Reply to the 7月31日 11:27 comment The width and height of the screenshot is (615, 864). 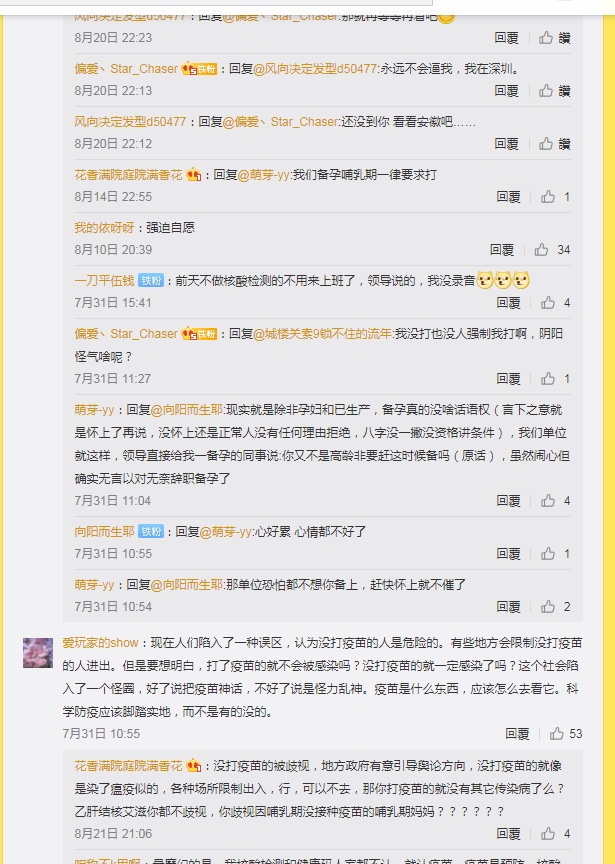[508, 379]
